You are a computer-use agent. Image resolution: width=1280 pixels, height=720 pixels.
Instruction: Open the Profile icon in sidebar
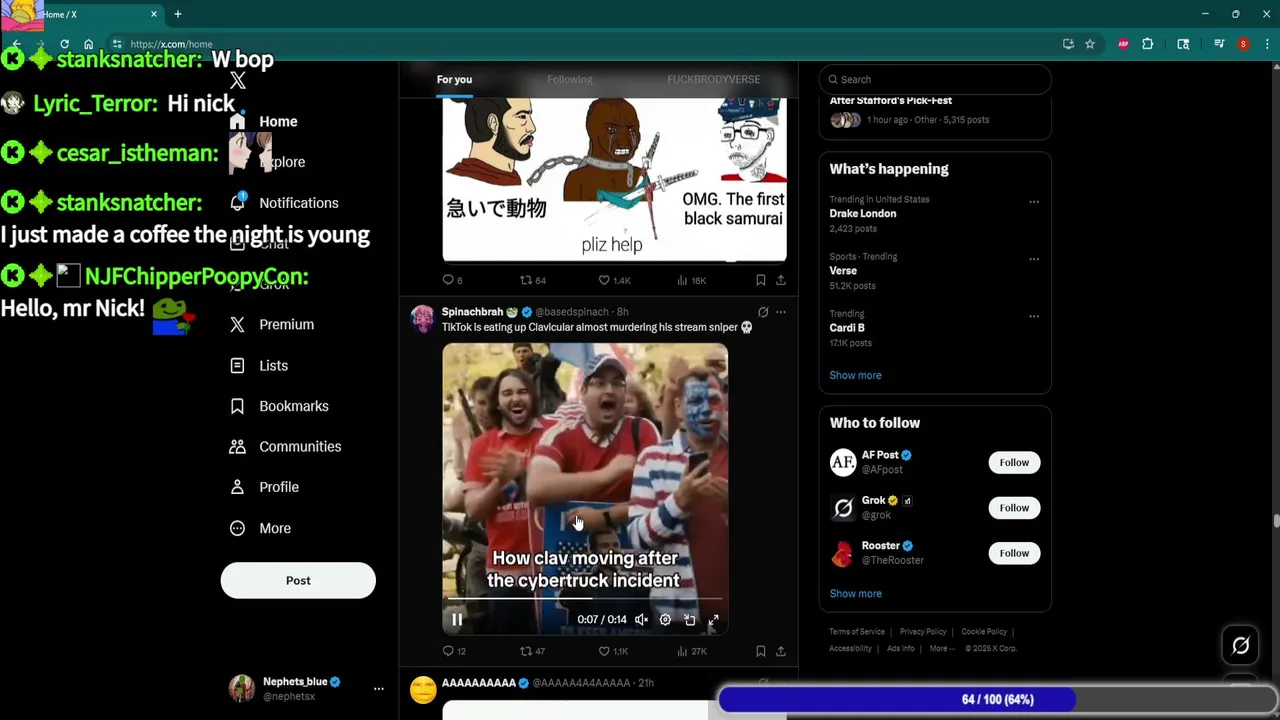click(x=237, y=487)
